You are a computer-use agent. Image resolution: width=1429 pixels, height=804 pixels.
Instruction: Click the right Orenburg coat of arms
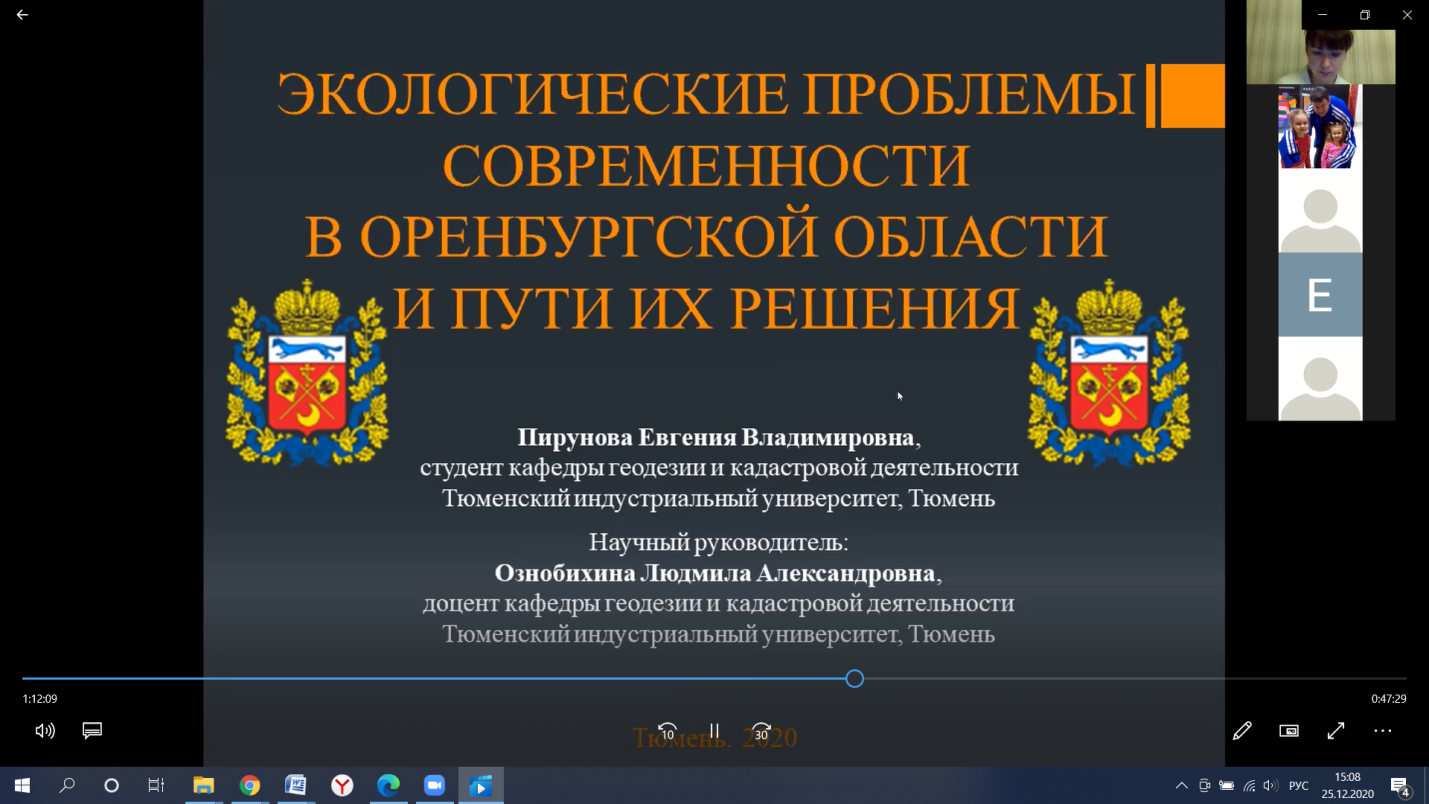(1109, 374)
